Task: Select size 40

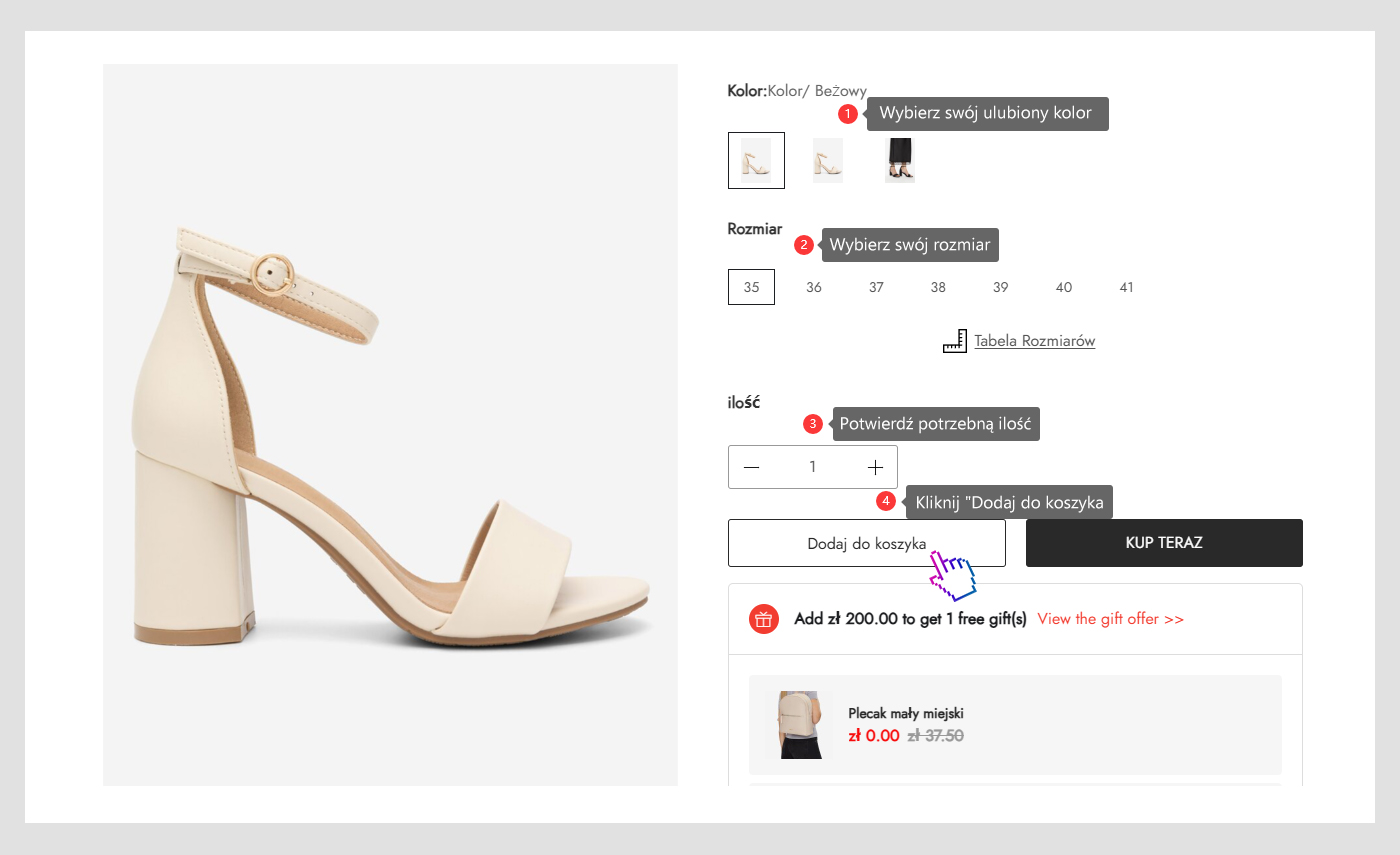Action: coord(1064,287)
